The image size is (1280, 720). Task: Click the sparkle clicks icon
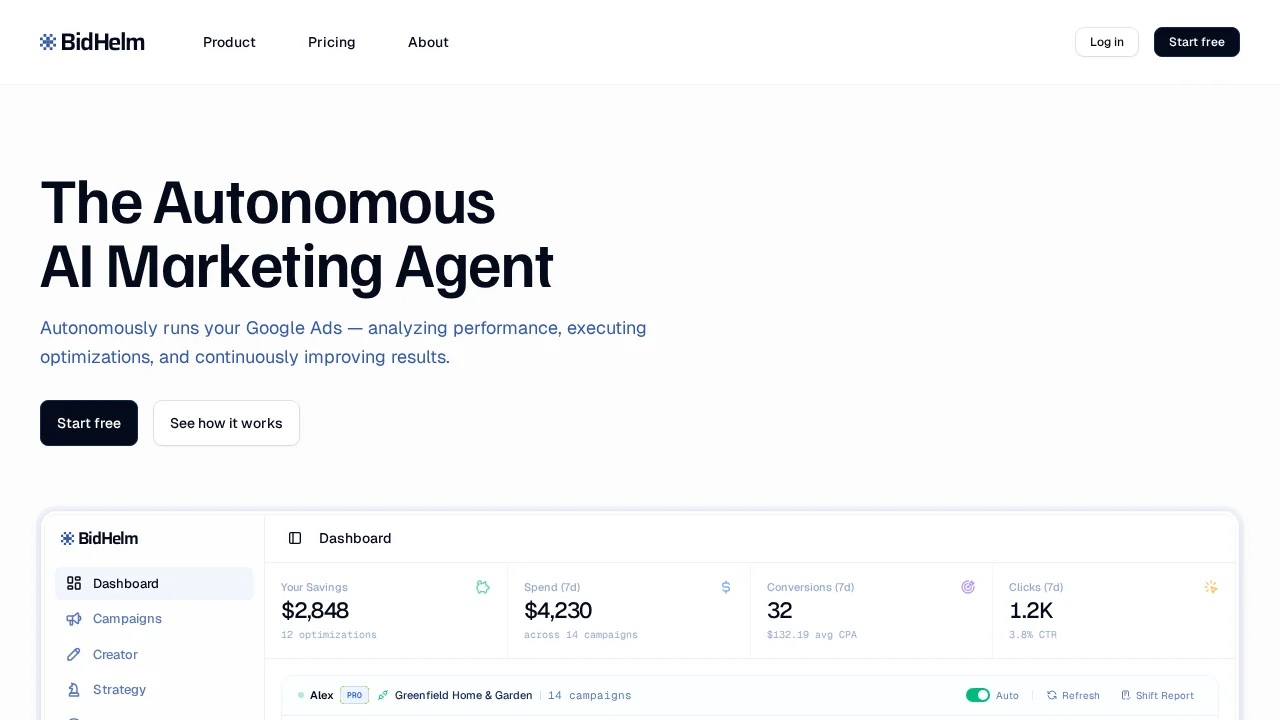1211,587
